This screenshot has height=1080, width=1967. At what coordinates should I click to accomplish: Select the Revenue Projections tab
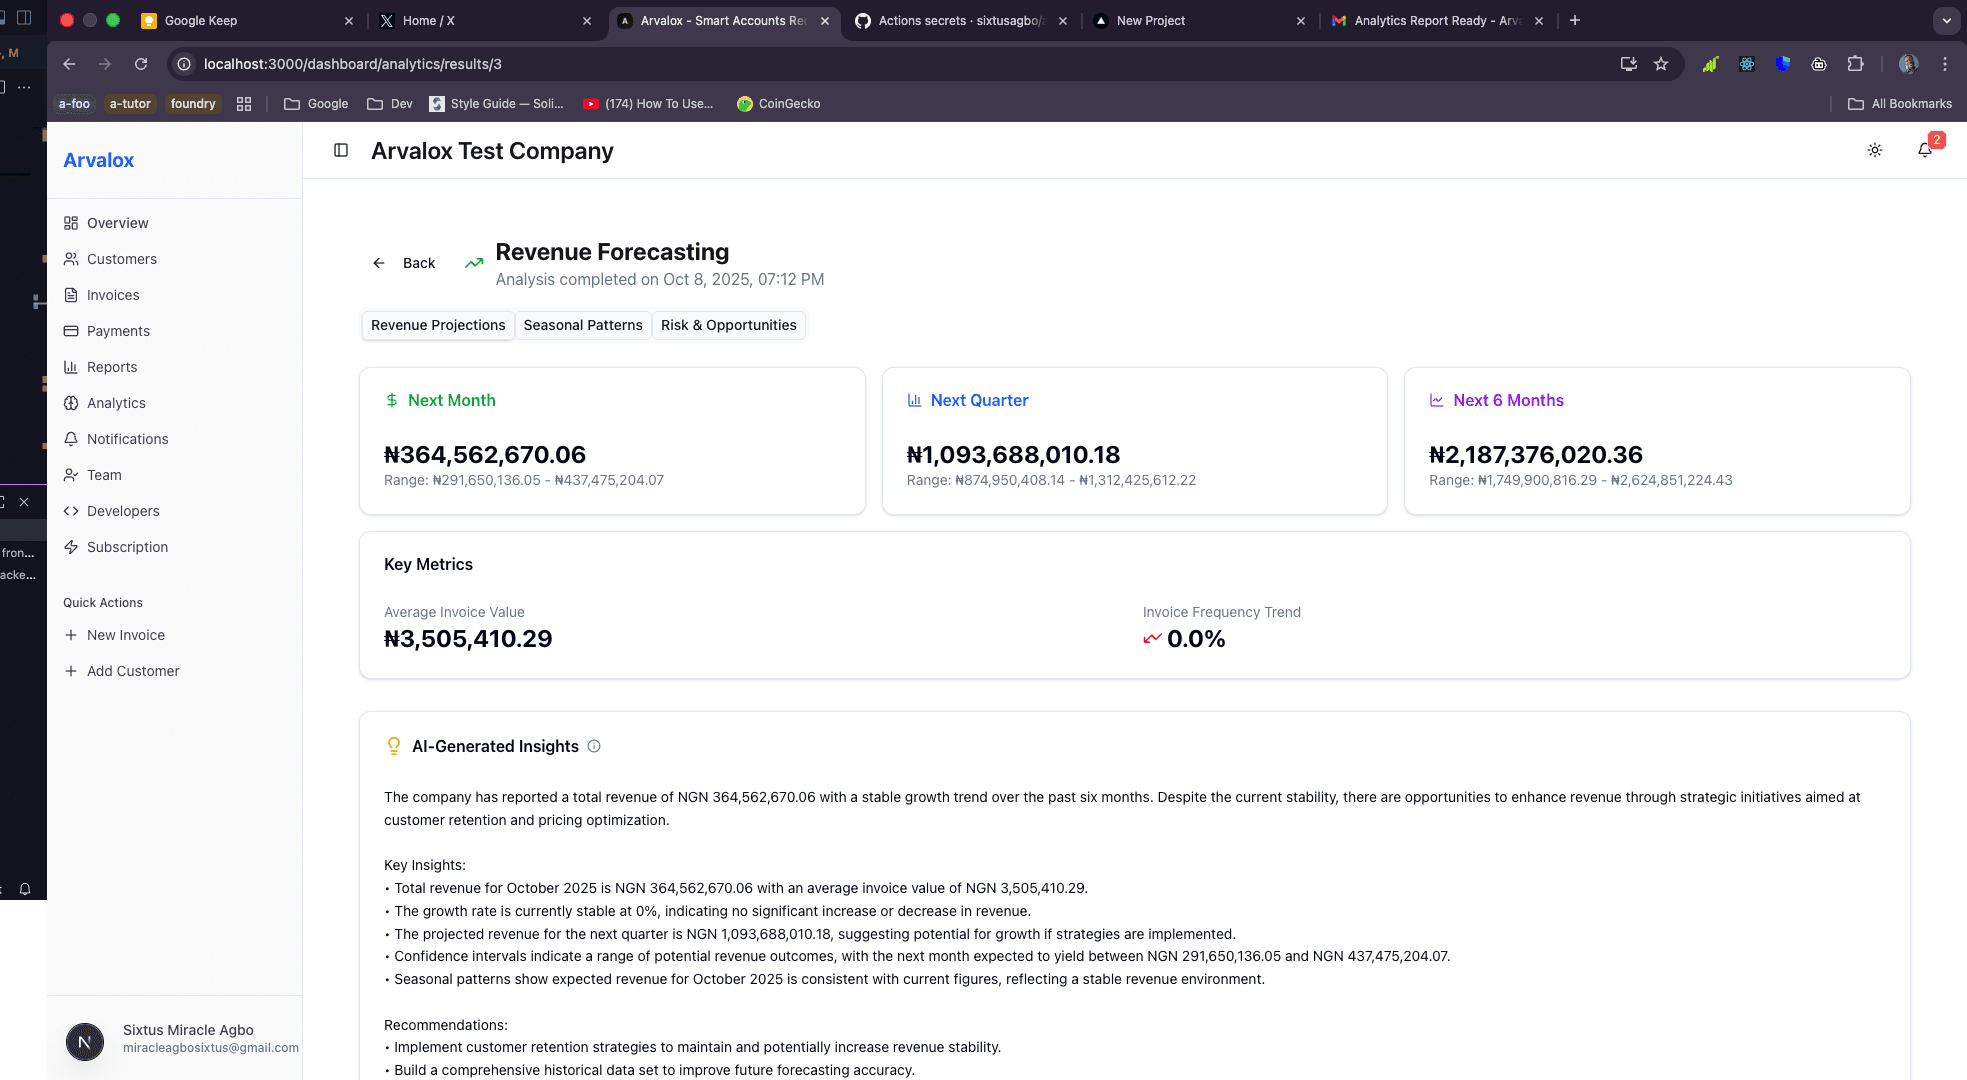(x=438, y=325)
